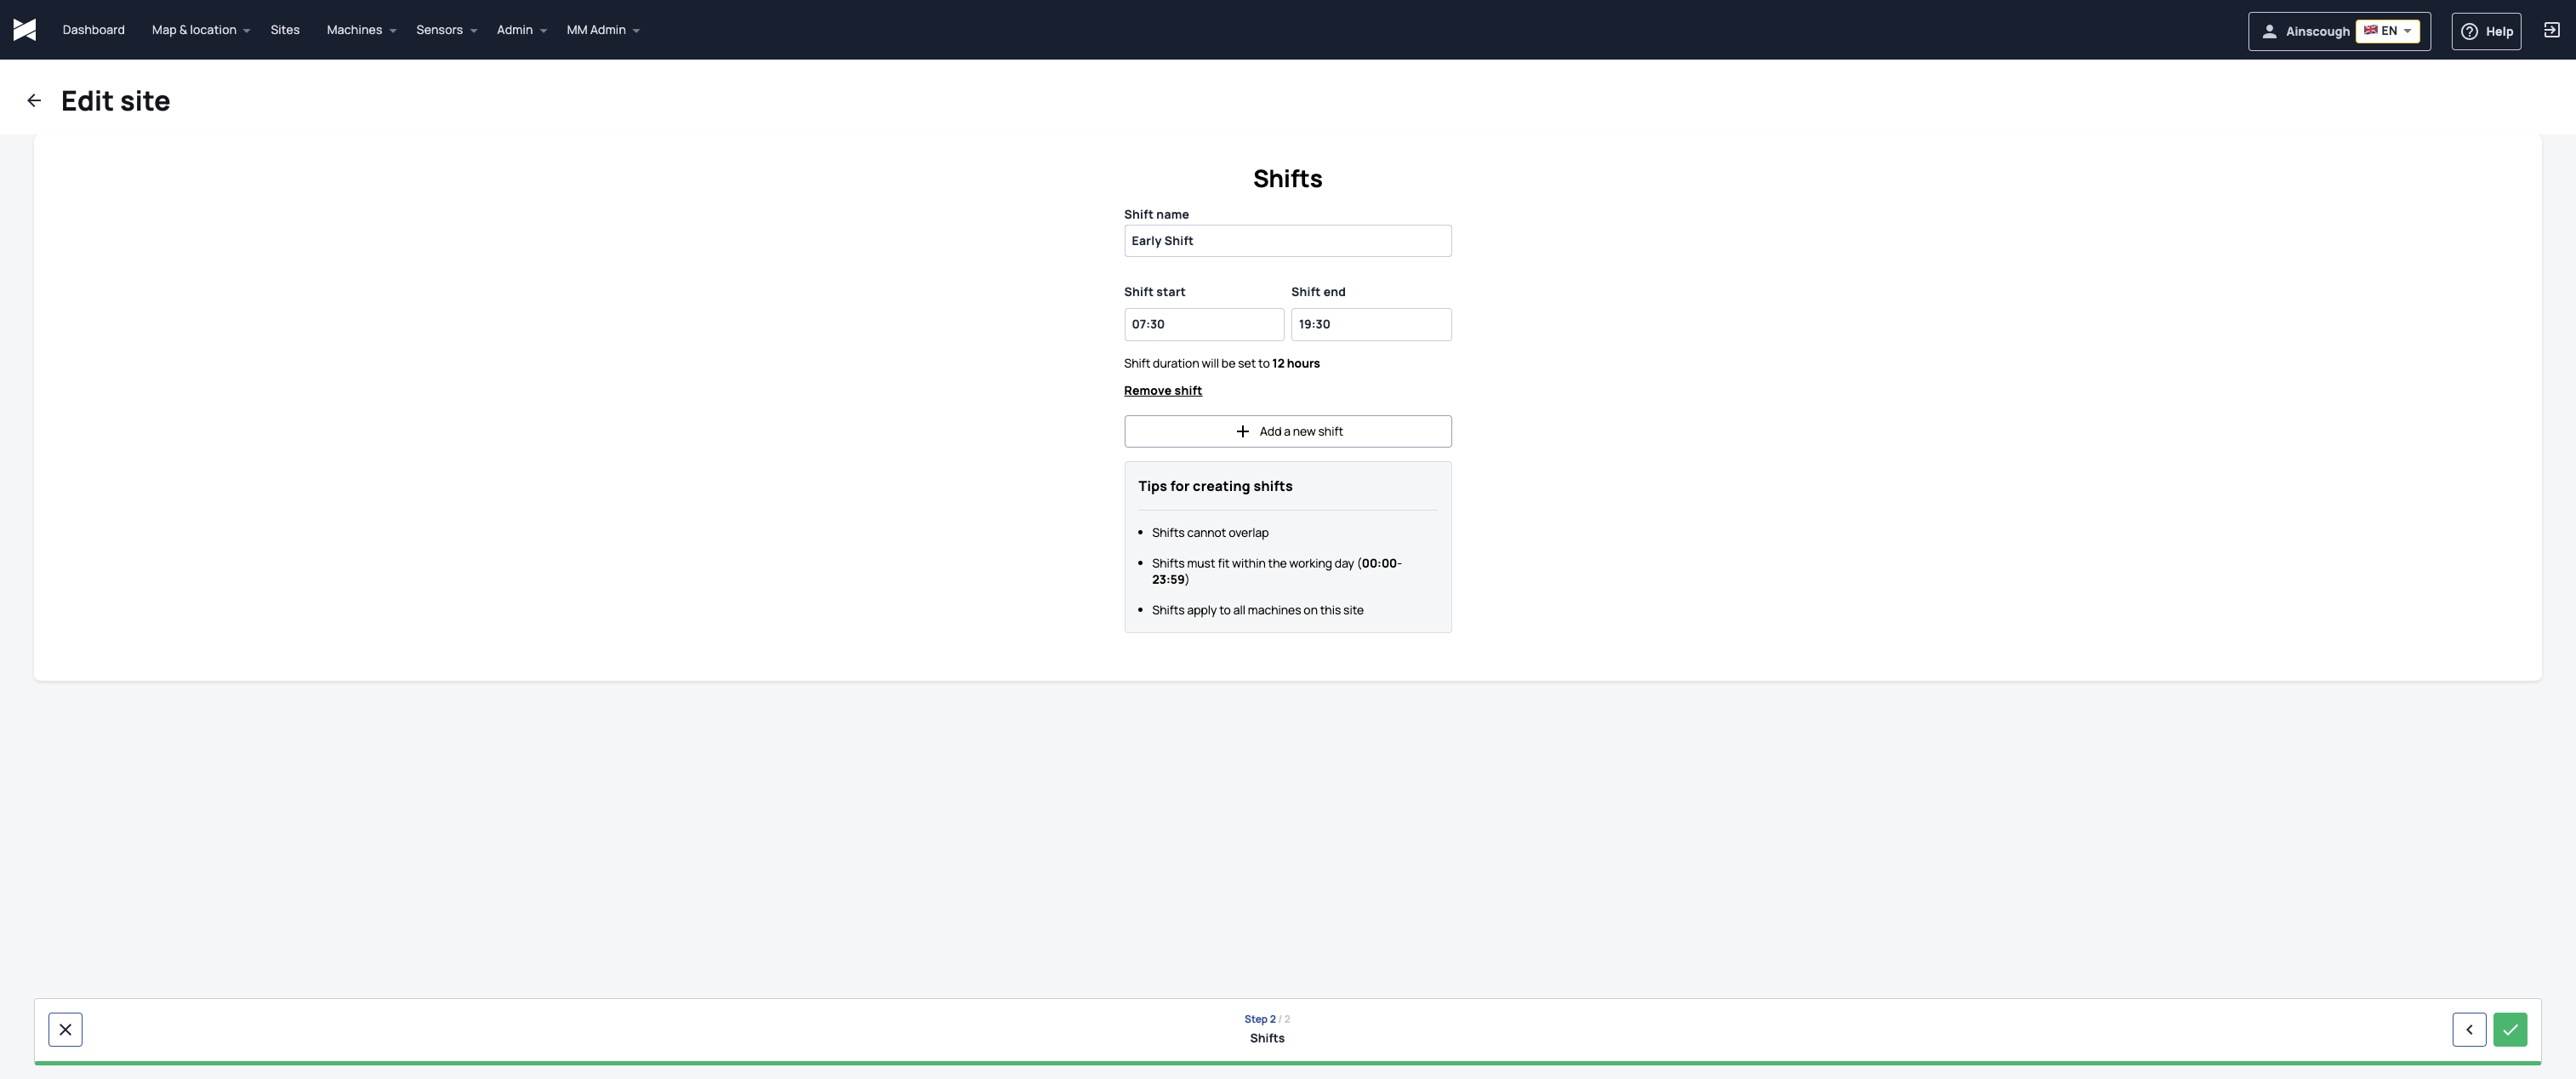This screenshot has width=2576, height=1079.
Task: Click the 'Tips for creating shifts' heading
Action: click(x=1215, y=486)
